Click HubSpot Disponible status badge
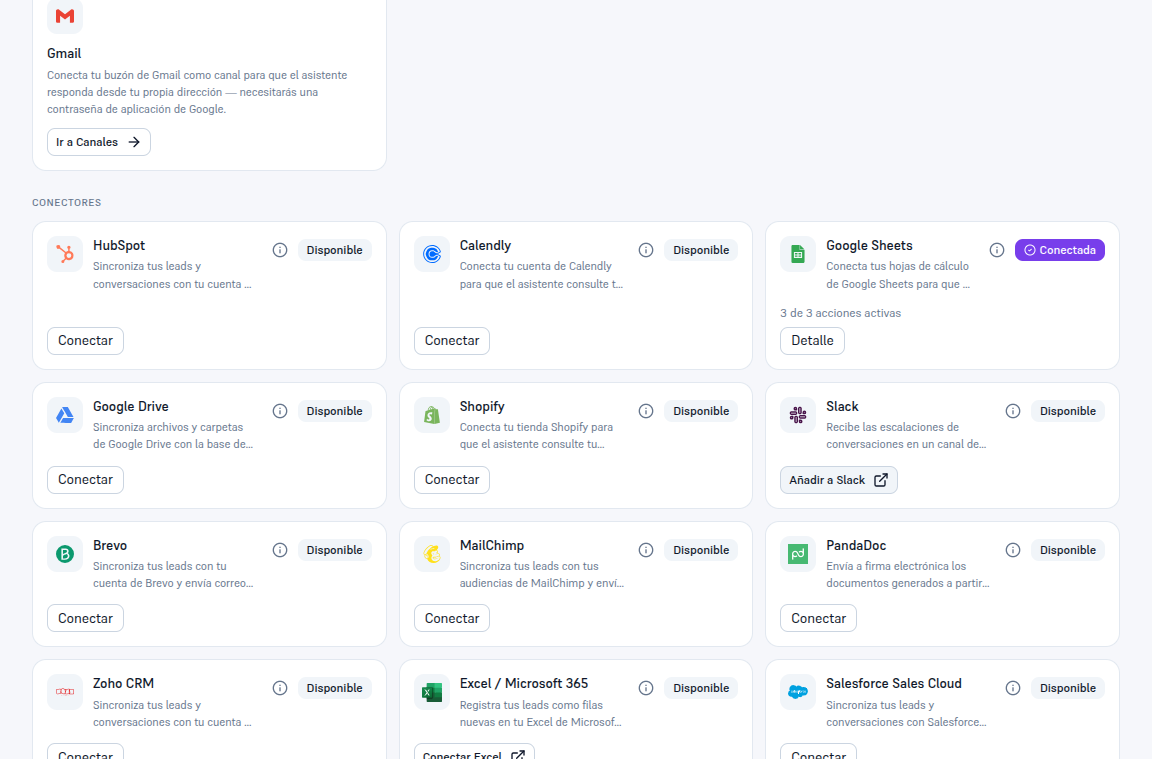The width and height of the screenshot is (1152, 759). (x=334, y=250)
